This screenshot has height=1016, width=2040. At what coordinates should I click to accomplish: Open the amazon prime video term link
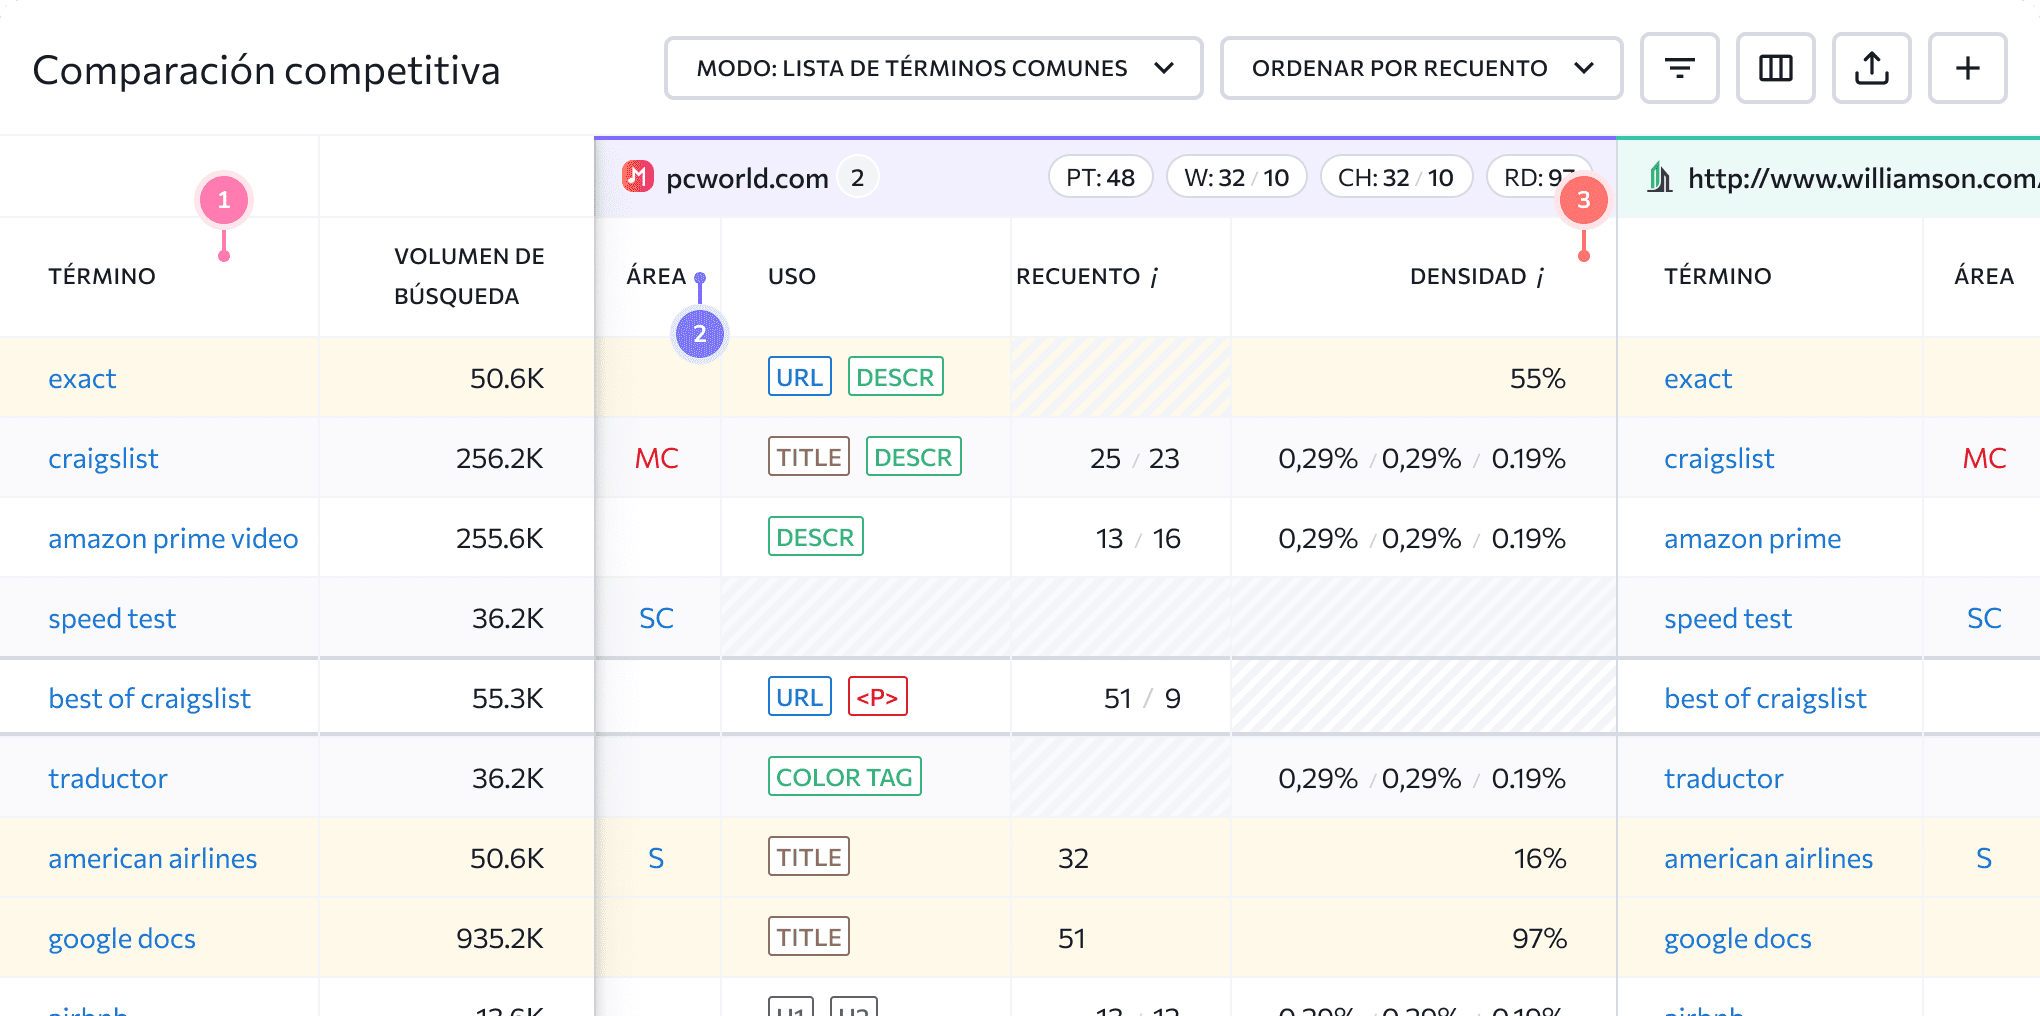173,538
